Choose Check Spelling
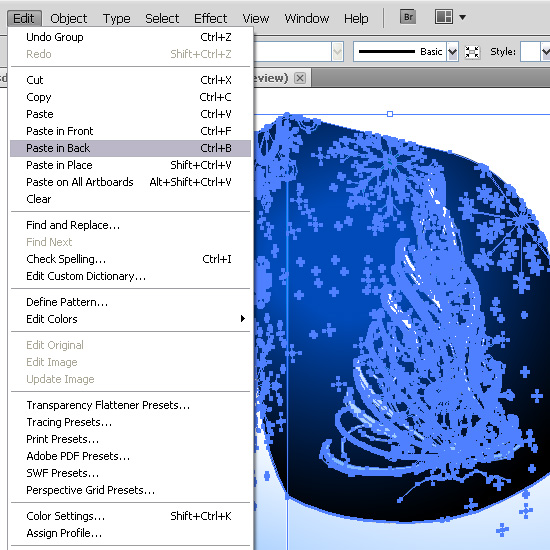The image size is (550, 550). (130, 259)
